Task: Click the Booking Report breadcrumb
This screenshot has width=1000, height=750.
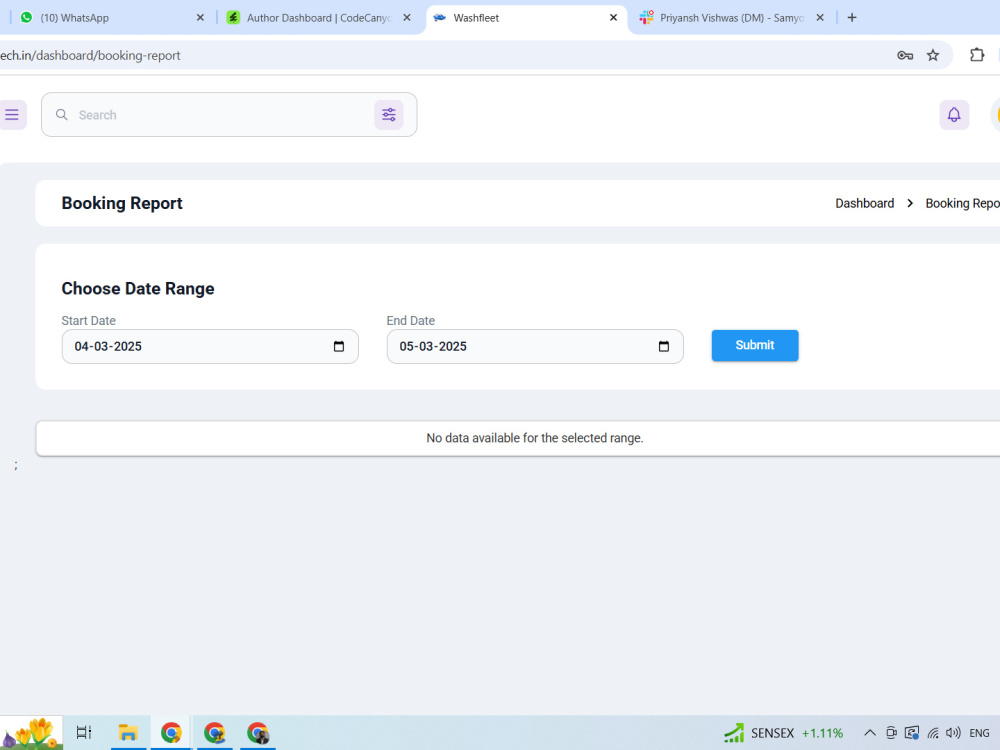Action: pyautogui.click(x=962, y=203)
